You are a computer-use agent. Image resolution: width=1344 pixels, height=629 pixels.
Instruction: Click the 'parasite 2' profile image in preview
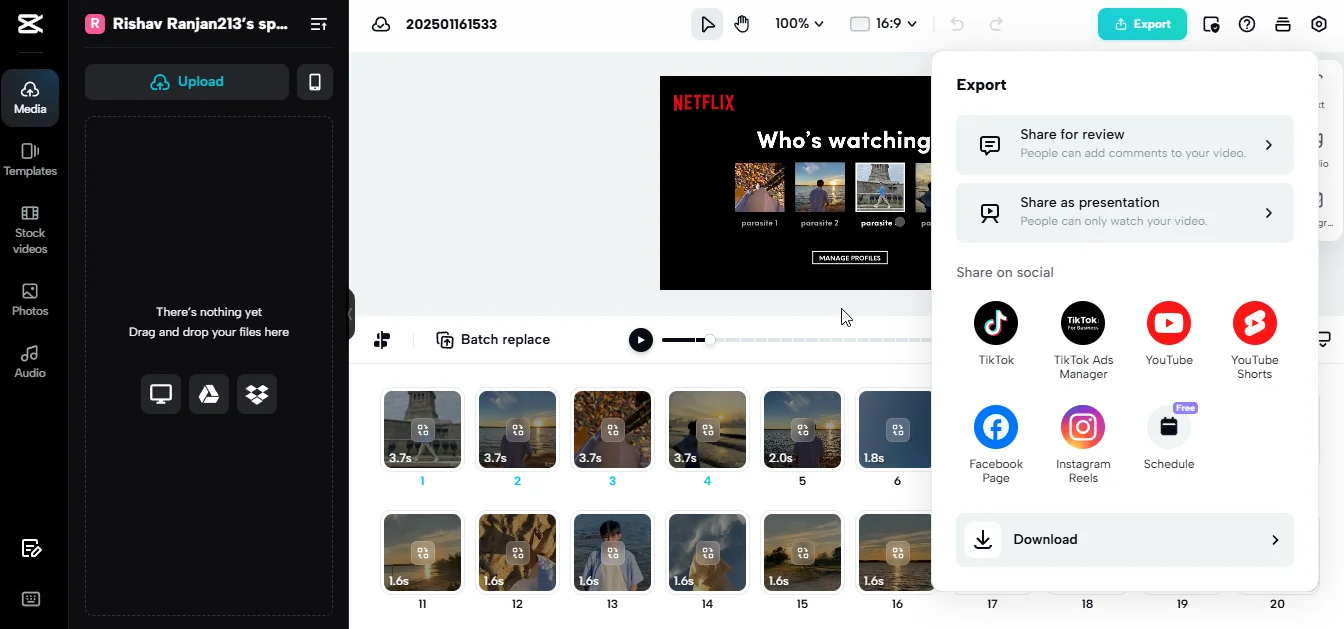point(819,187)
